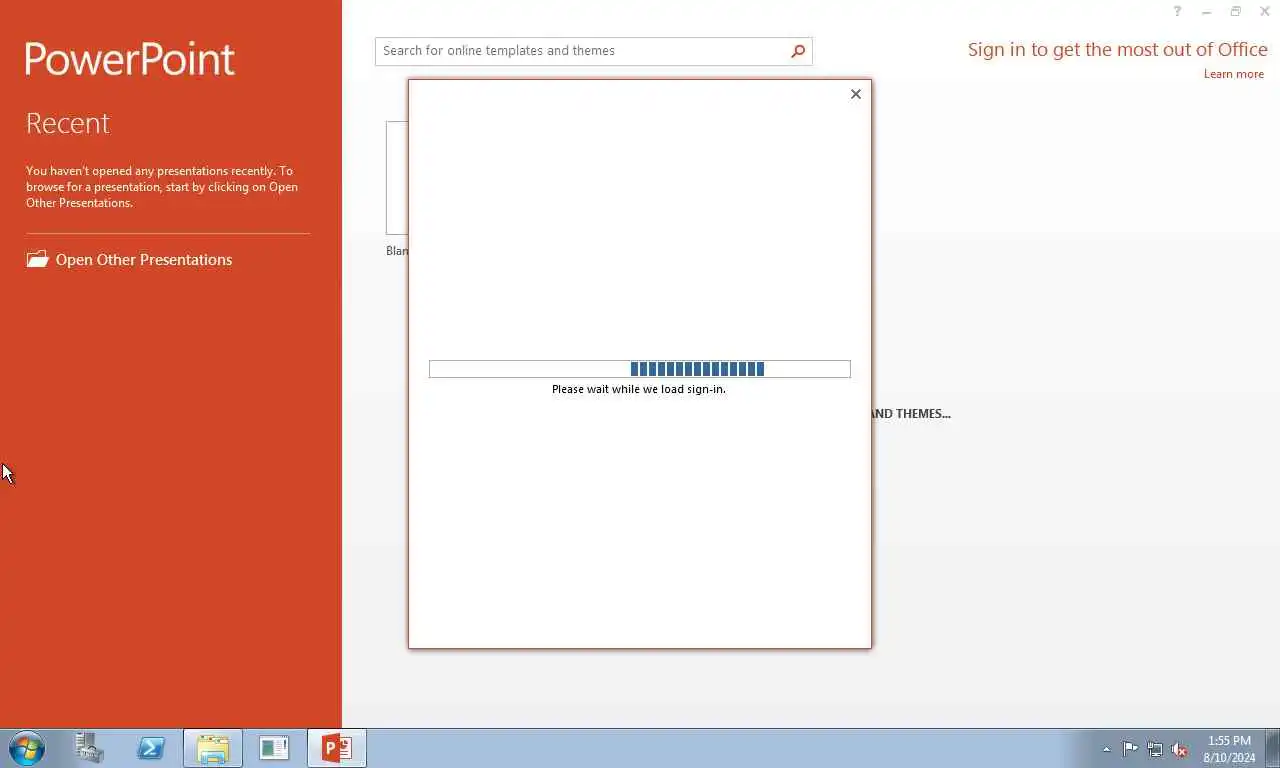Close the sign-in loading dialog
The height and width of the screenshot is (768, 1280).
[855, 94]
